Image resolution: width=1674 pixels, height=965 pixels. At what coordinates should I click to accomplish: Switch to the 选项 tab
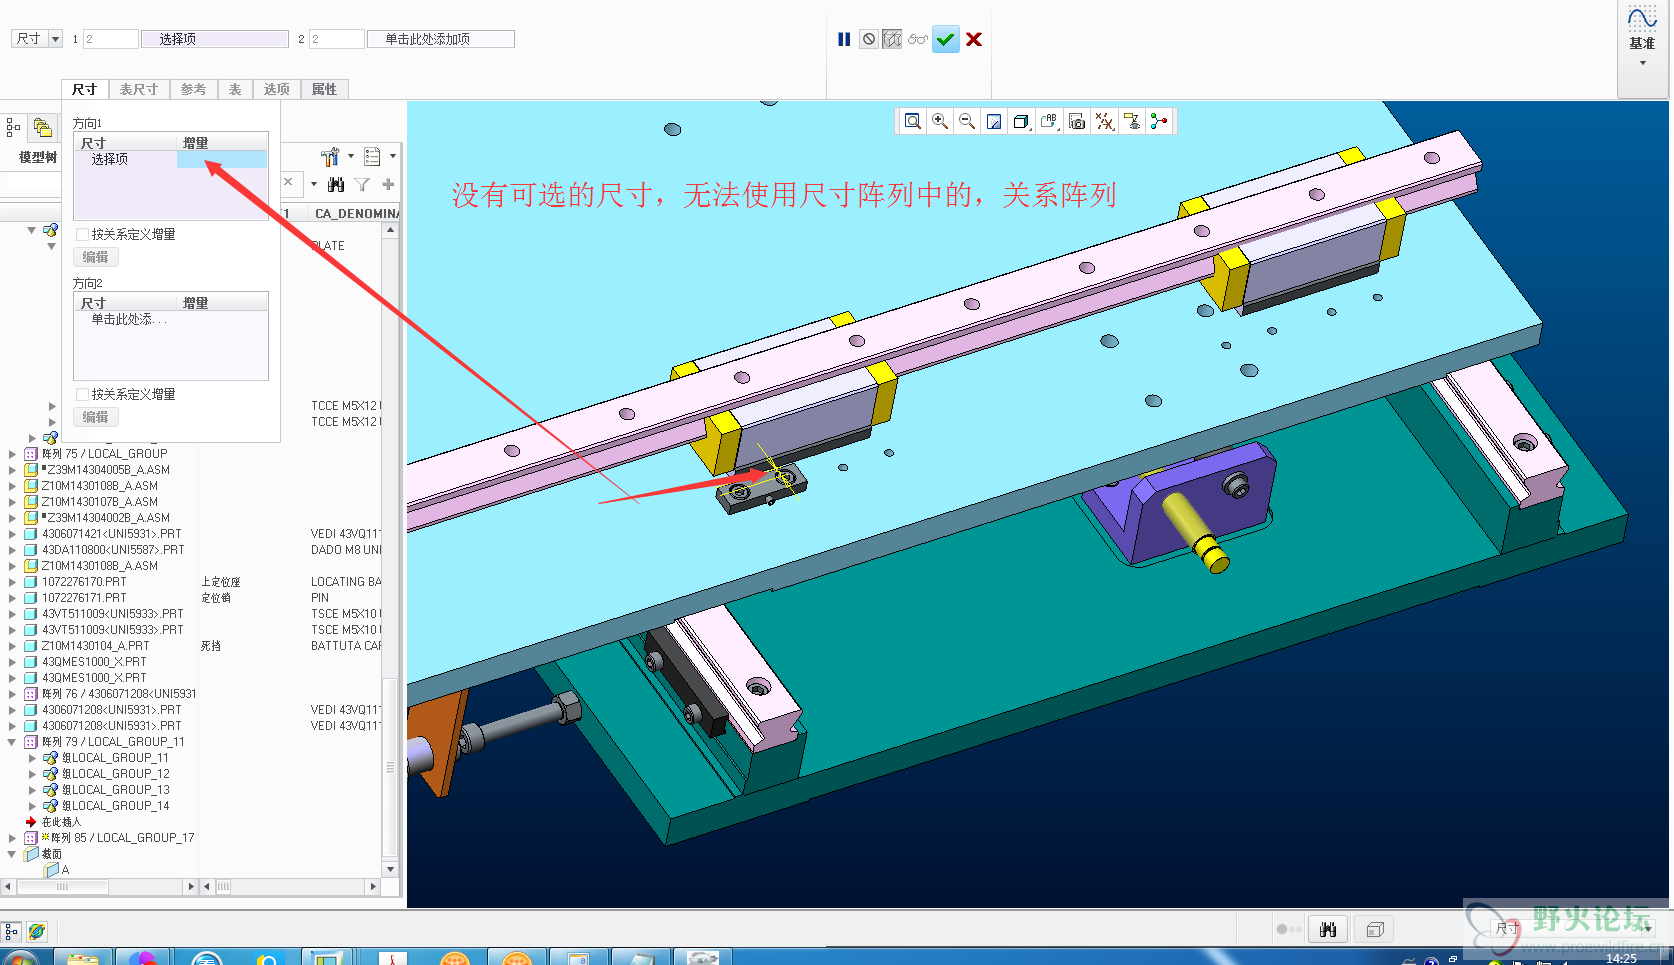tap(277, 89)
